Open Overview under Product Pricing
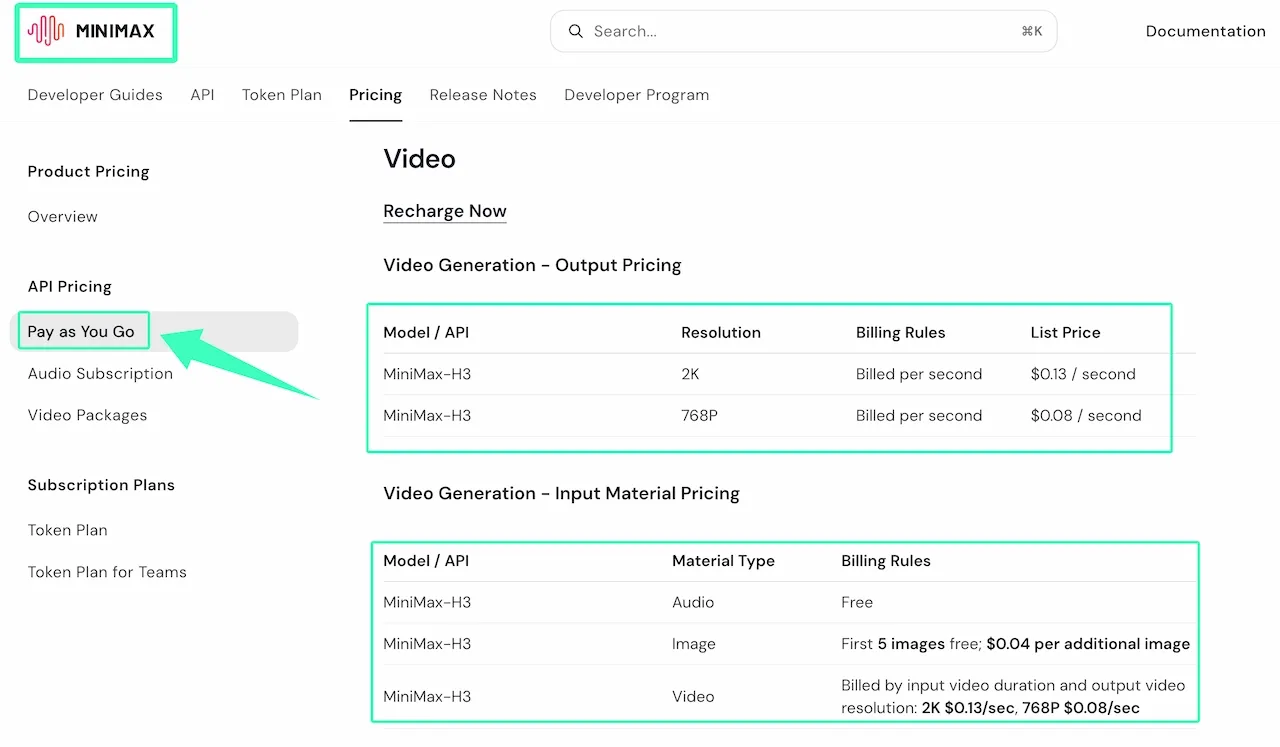 tap(63, 216)
